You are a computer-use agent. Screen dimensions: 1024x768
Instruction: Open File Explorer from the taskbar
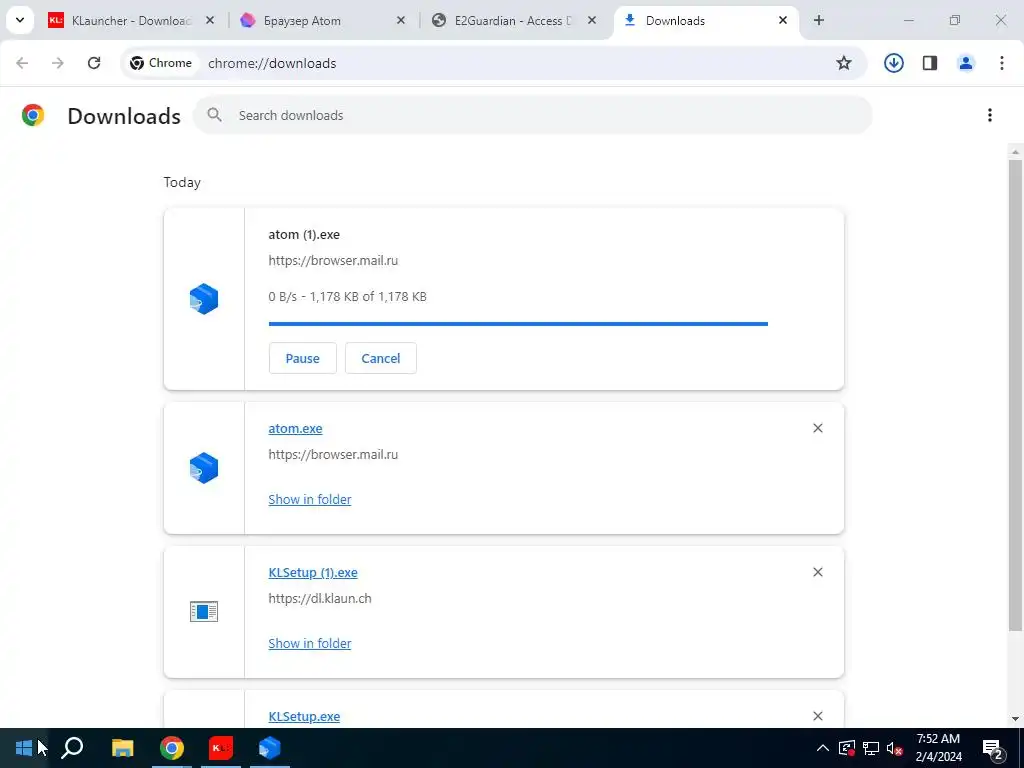pos(122,748)
